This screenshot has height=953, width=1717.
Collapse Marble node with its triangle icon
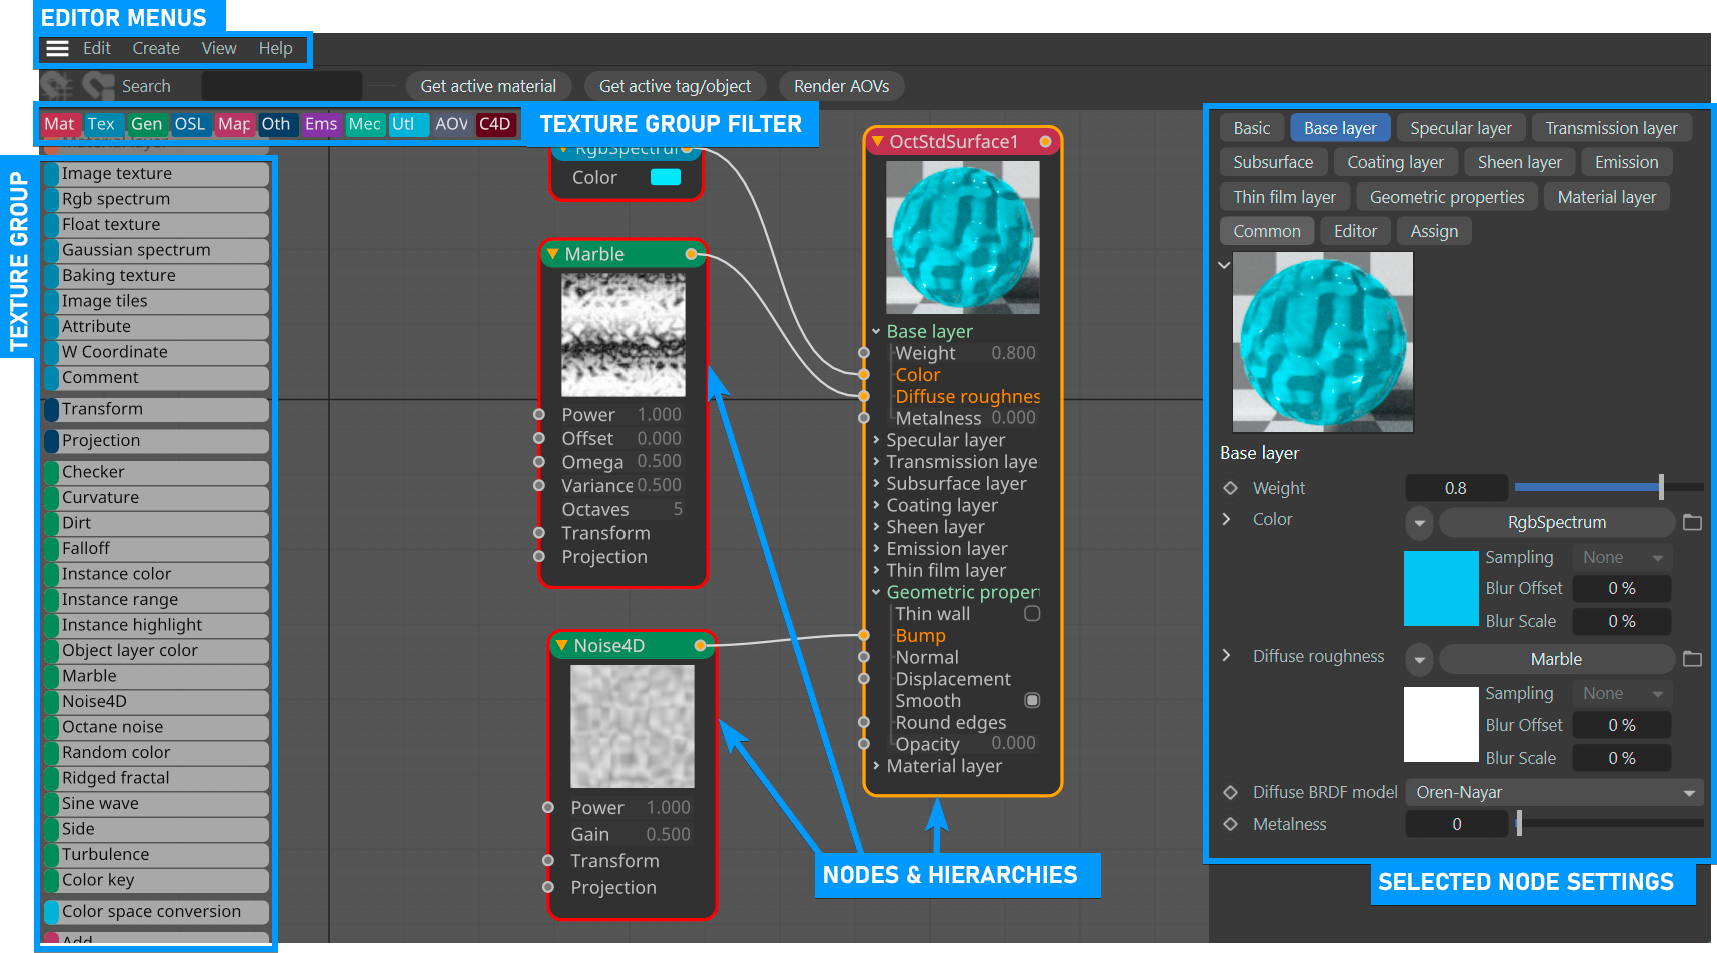[553, 254]
